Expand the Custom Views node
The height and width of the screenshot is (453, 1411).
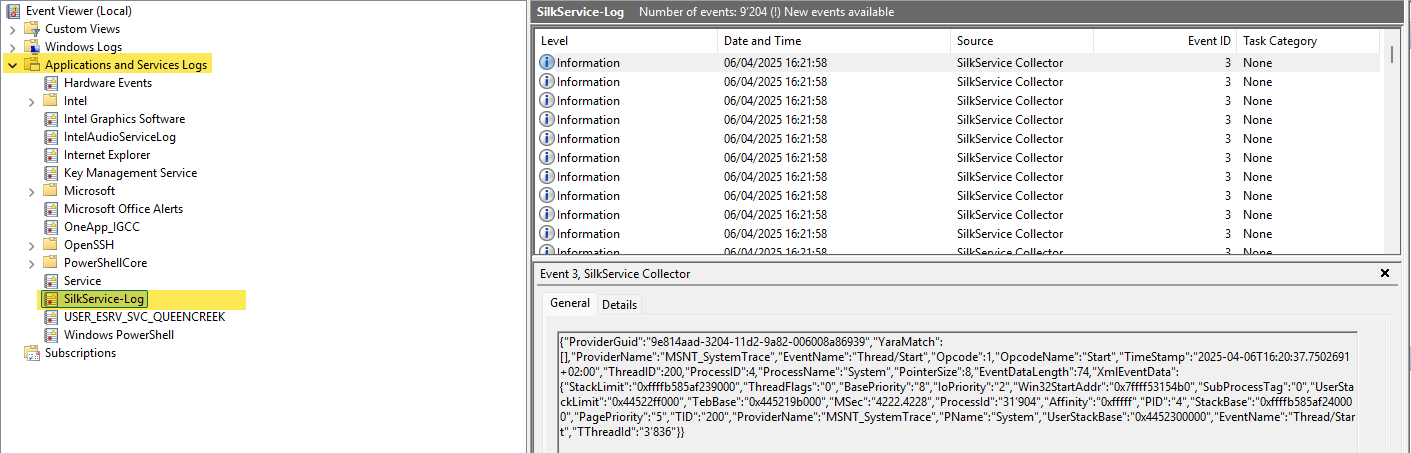point(12,29)
